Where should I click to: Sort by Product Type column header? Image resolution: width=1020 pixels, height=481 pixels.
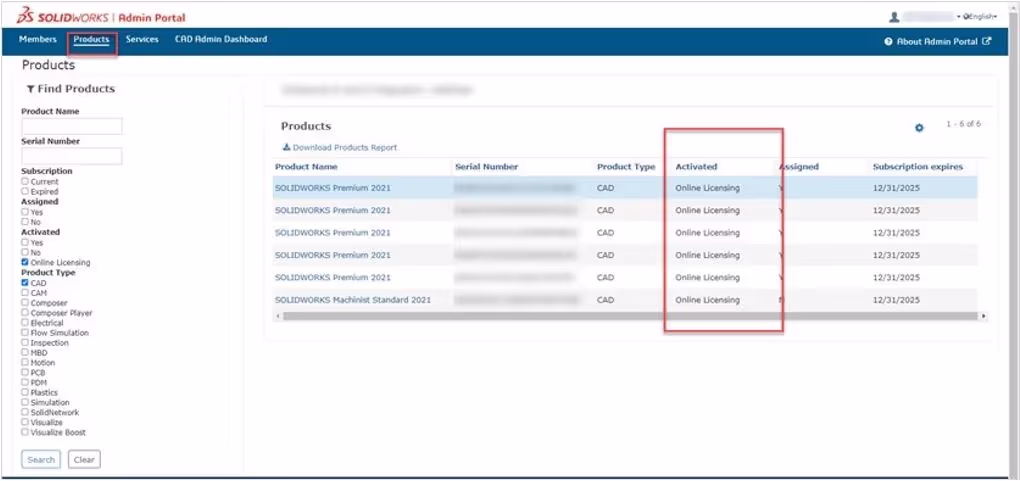(x=626, y=167)
